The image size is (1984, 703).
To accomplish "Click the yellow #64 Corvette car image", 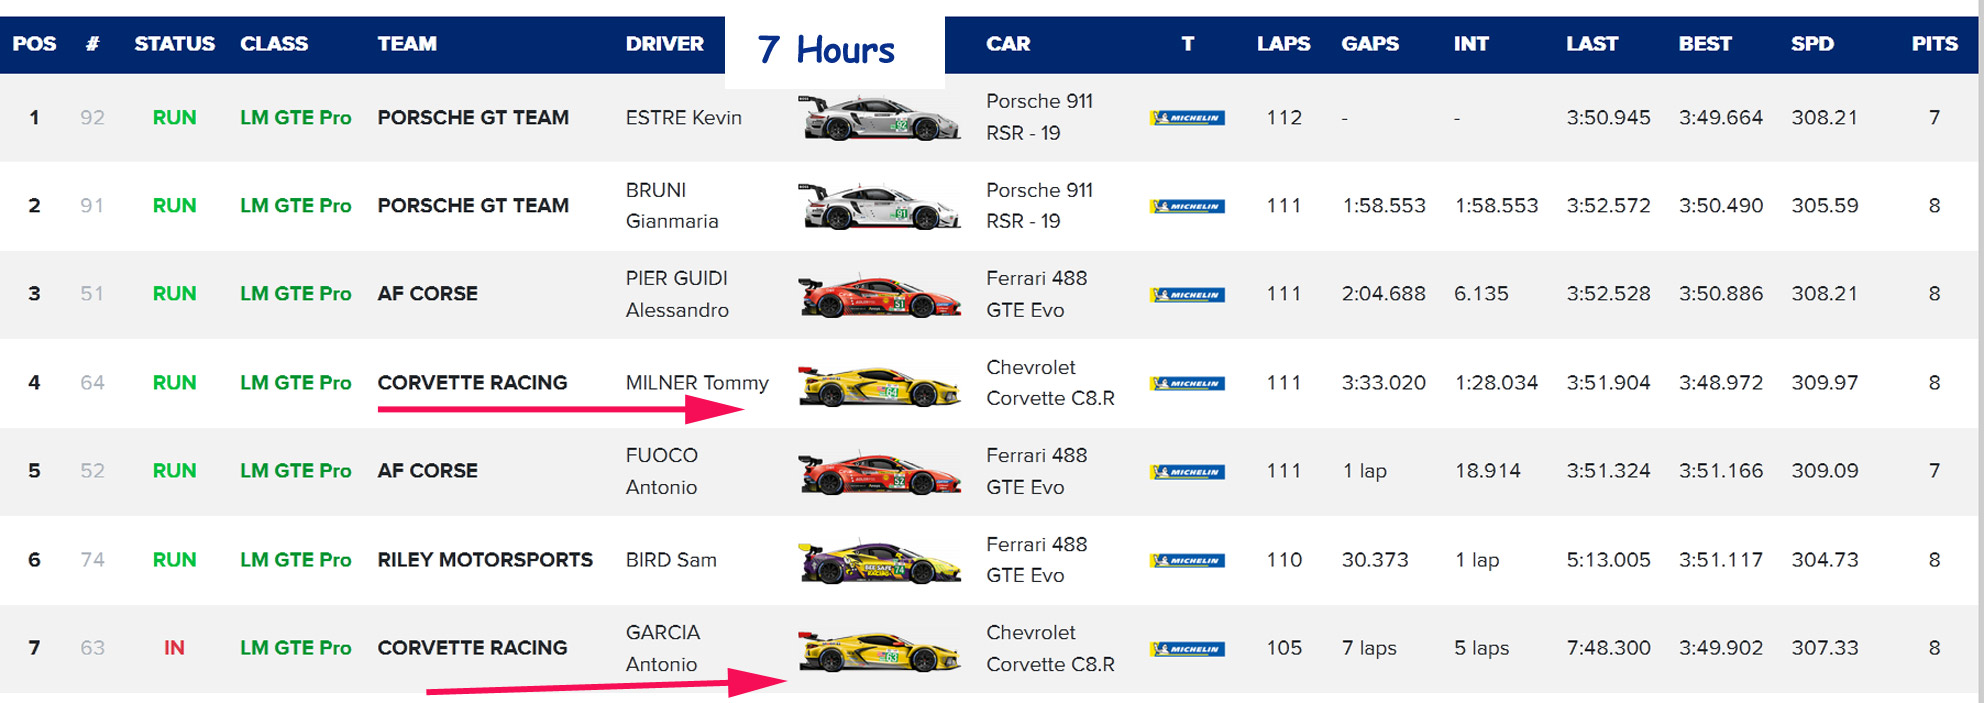I will coord(878,384).
